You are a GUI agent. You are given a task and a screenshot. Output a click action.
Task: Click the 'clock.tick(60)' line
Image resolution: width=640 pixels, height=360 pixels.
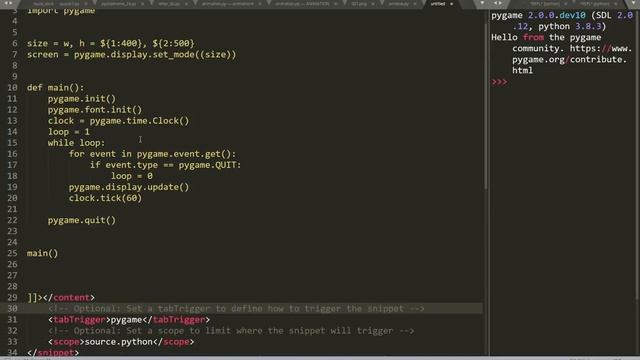(105, 198)
